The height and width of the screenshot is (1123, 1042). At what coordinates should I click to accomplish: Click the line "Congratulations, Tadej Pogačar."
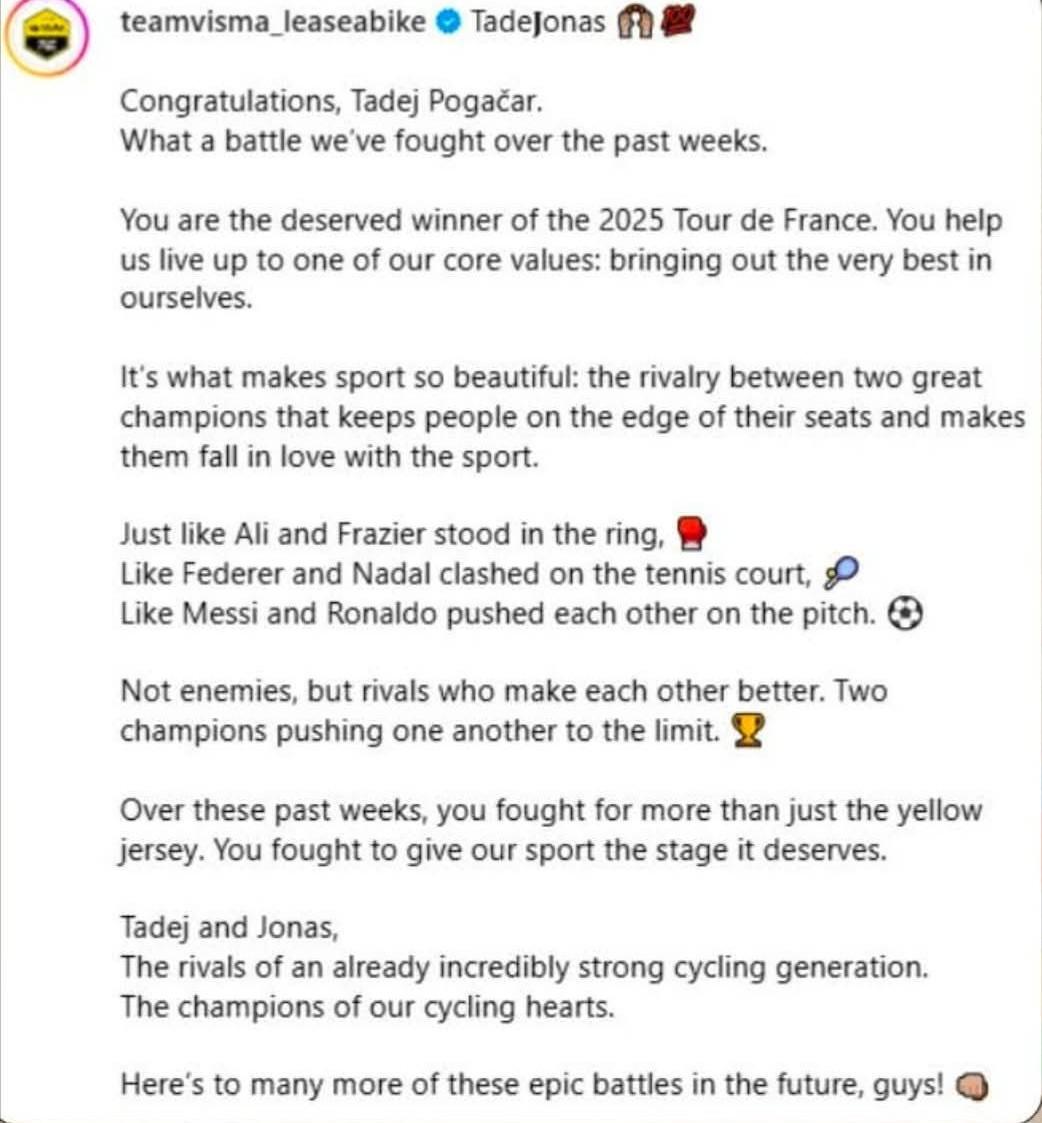coord(335,102)
